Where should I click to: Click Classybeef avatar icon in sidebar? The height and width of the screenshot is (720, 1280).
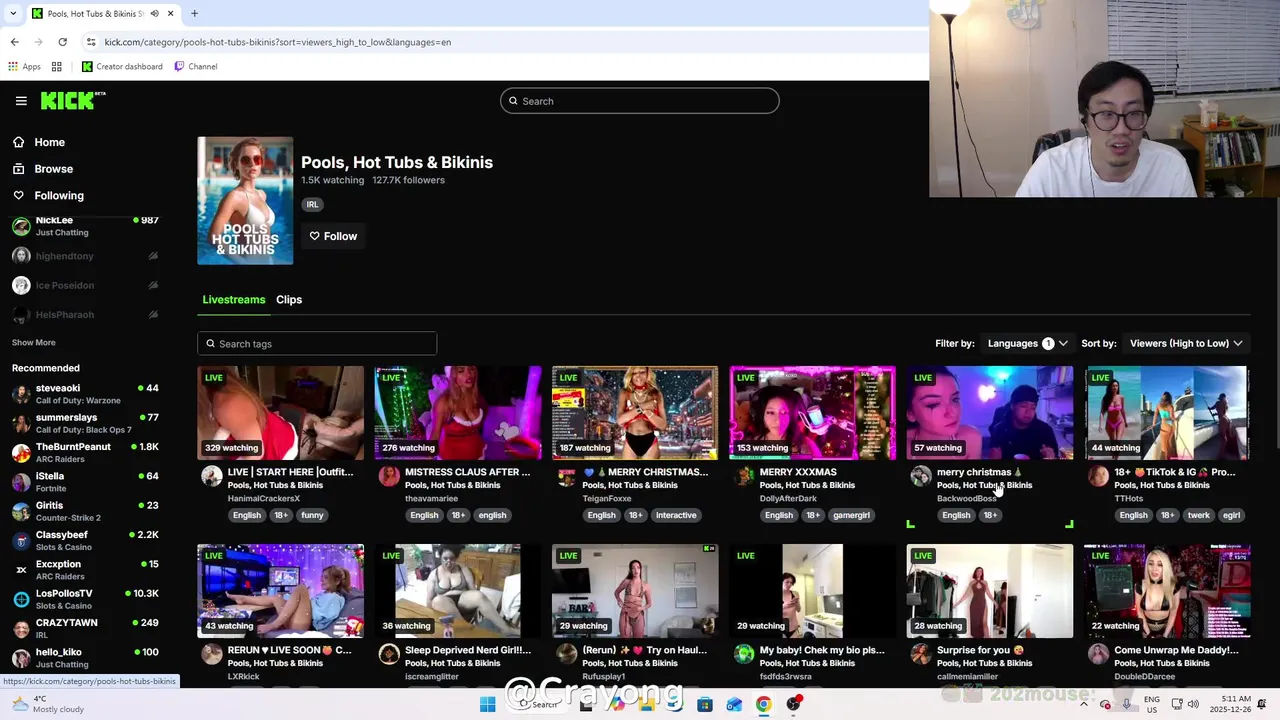[x=21, y=541]
